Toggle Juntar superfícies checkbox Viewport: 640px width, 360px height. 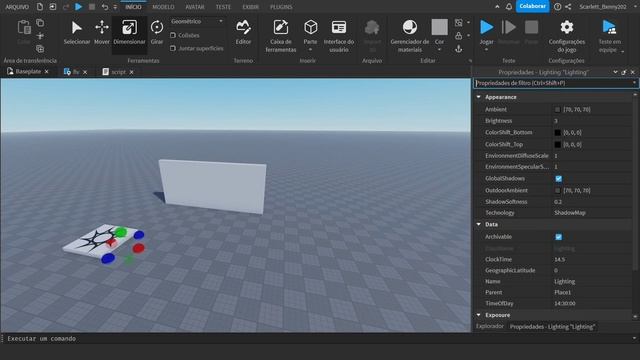[173, 48]
